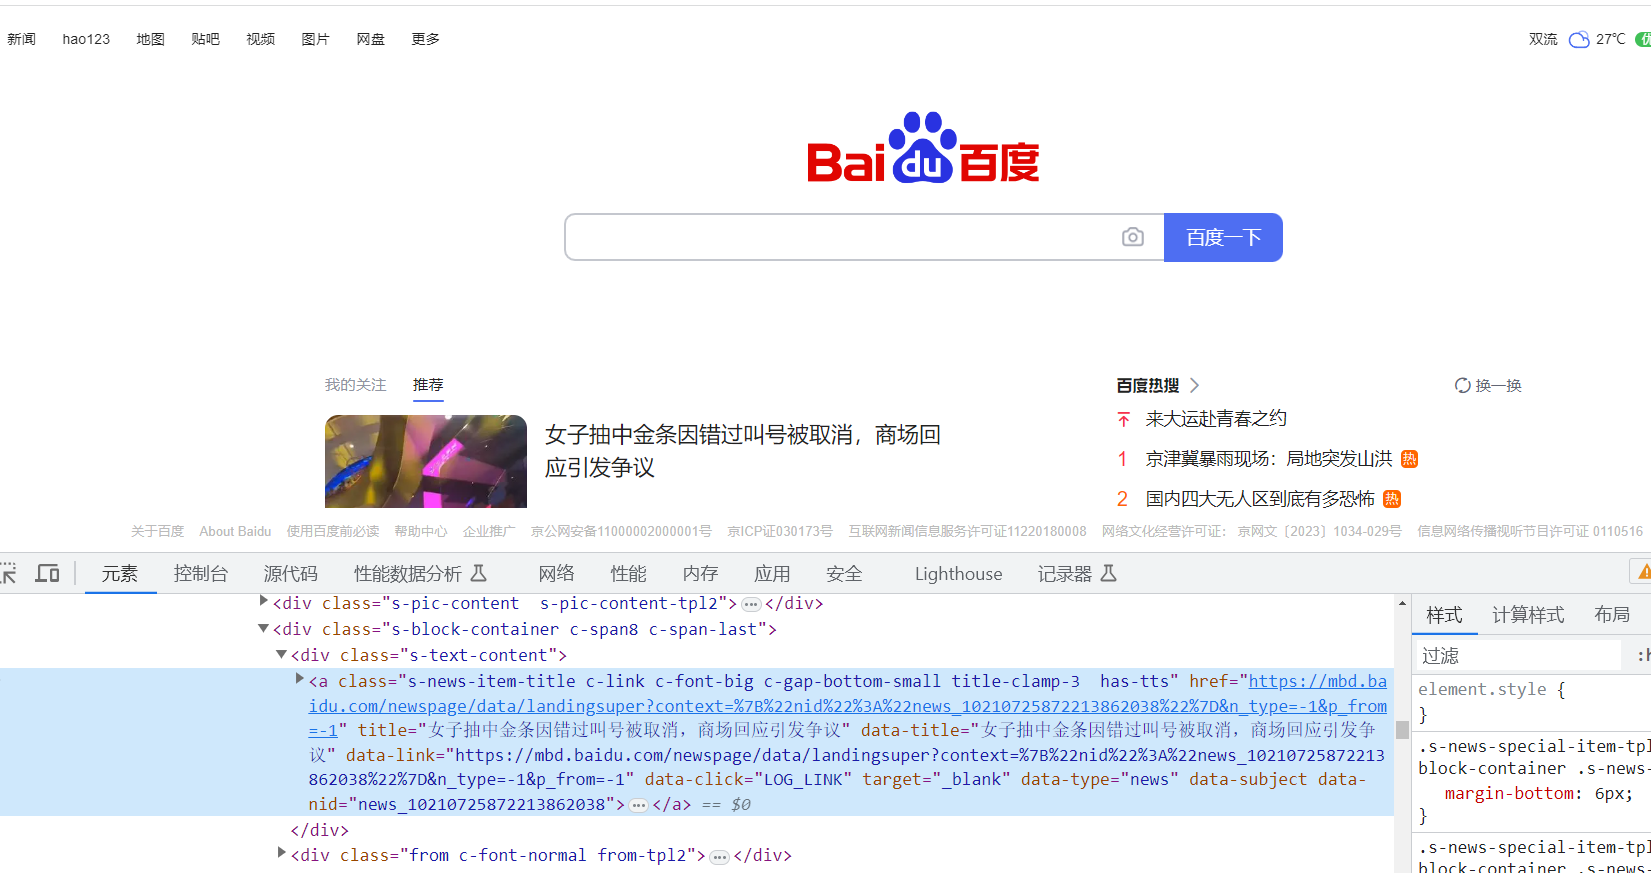
Task: Switch to the 元素 DevTools tab
Action: click(x=120, y=574)
